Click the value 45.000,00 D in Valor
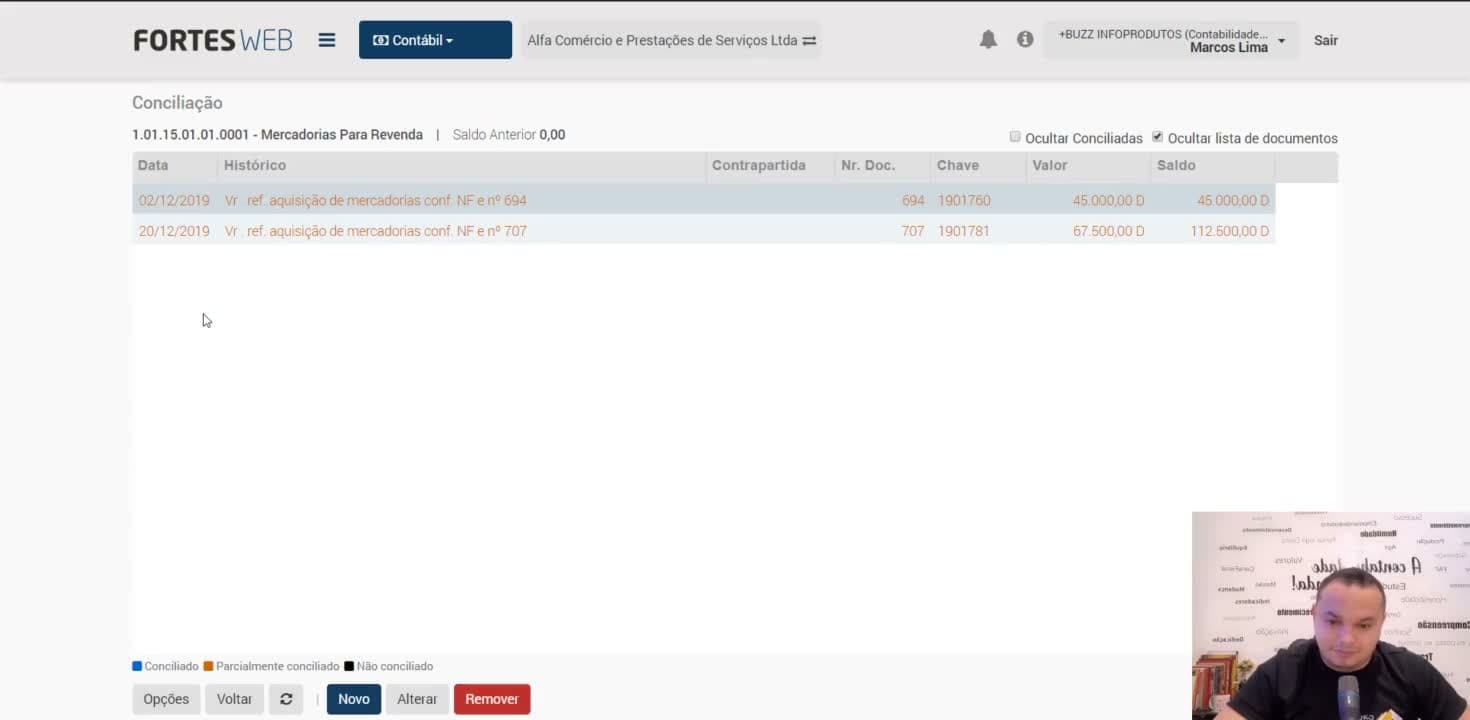The image size is (1470, 720). click(x=1108, y=200)
